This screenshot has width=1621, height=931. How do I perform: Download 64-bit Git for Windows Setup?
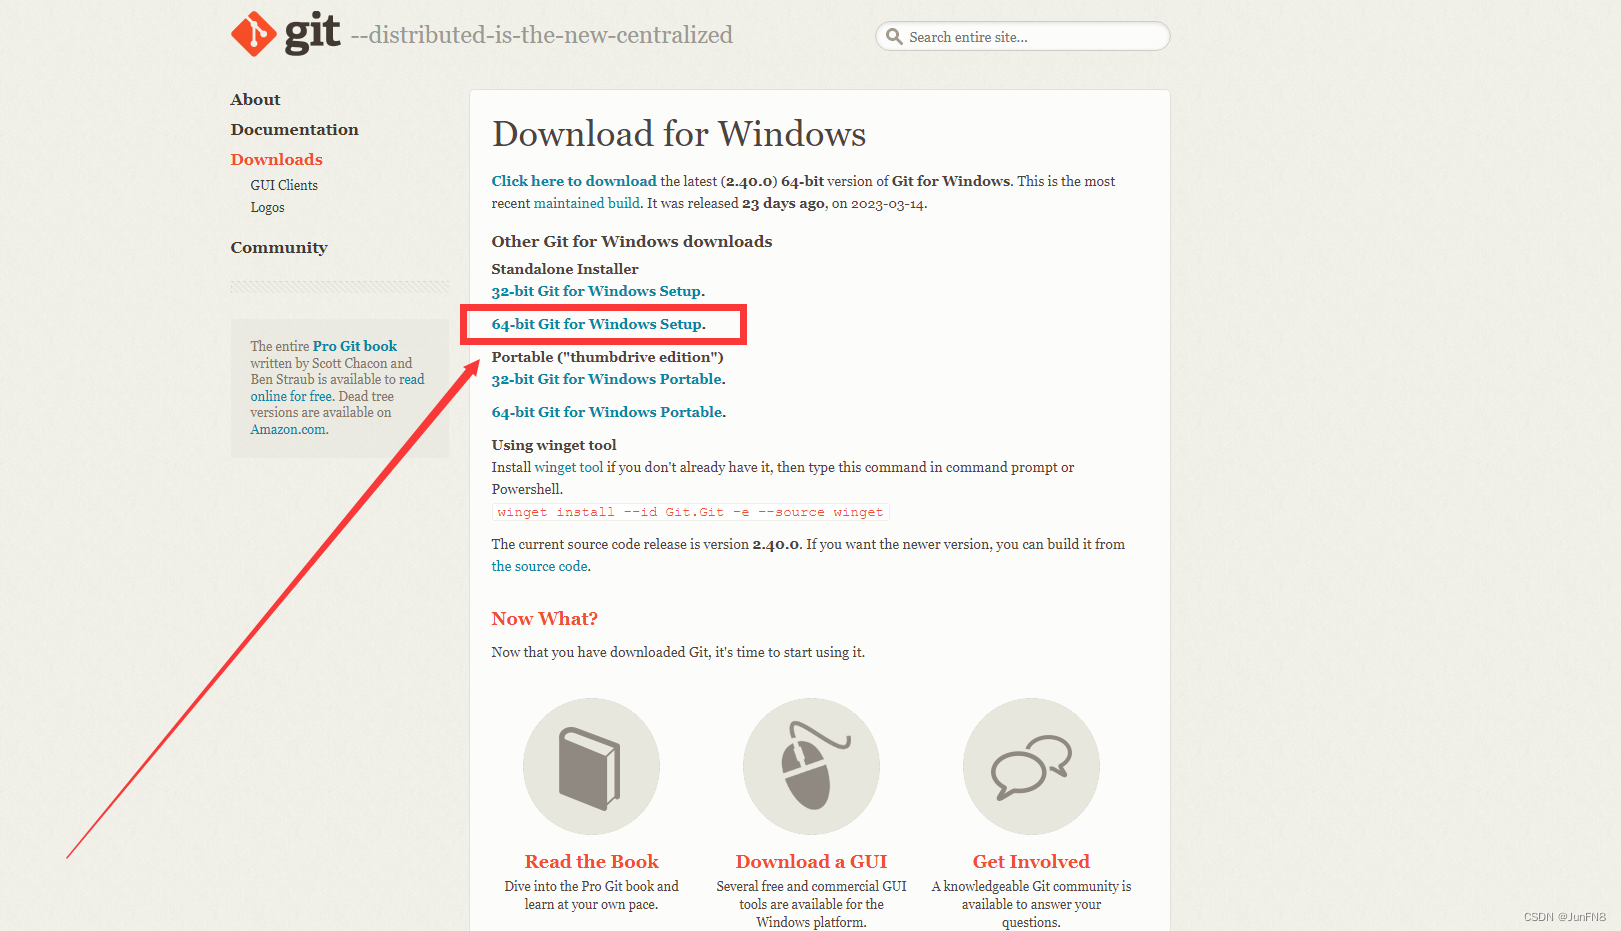[x=597, y=324]
